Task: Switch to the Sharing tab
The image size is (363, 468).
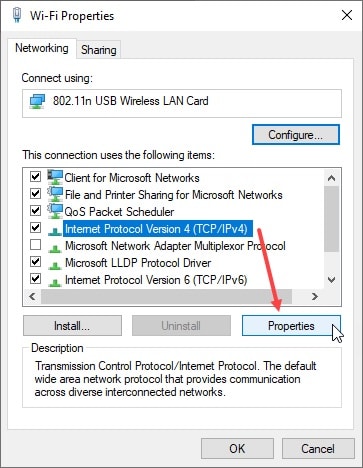Action: pyautogui.click(x=99, y=50)
